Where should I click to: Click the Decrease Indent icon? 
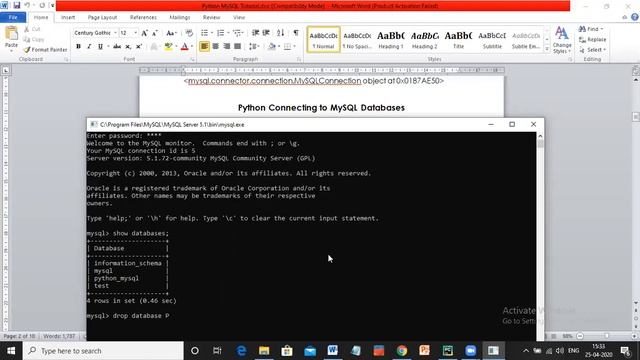click(255, 33)
